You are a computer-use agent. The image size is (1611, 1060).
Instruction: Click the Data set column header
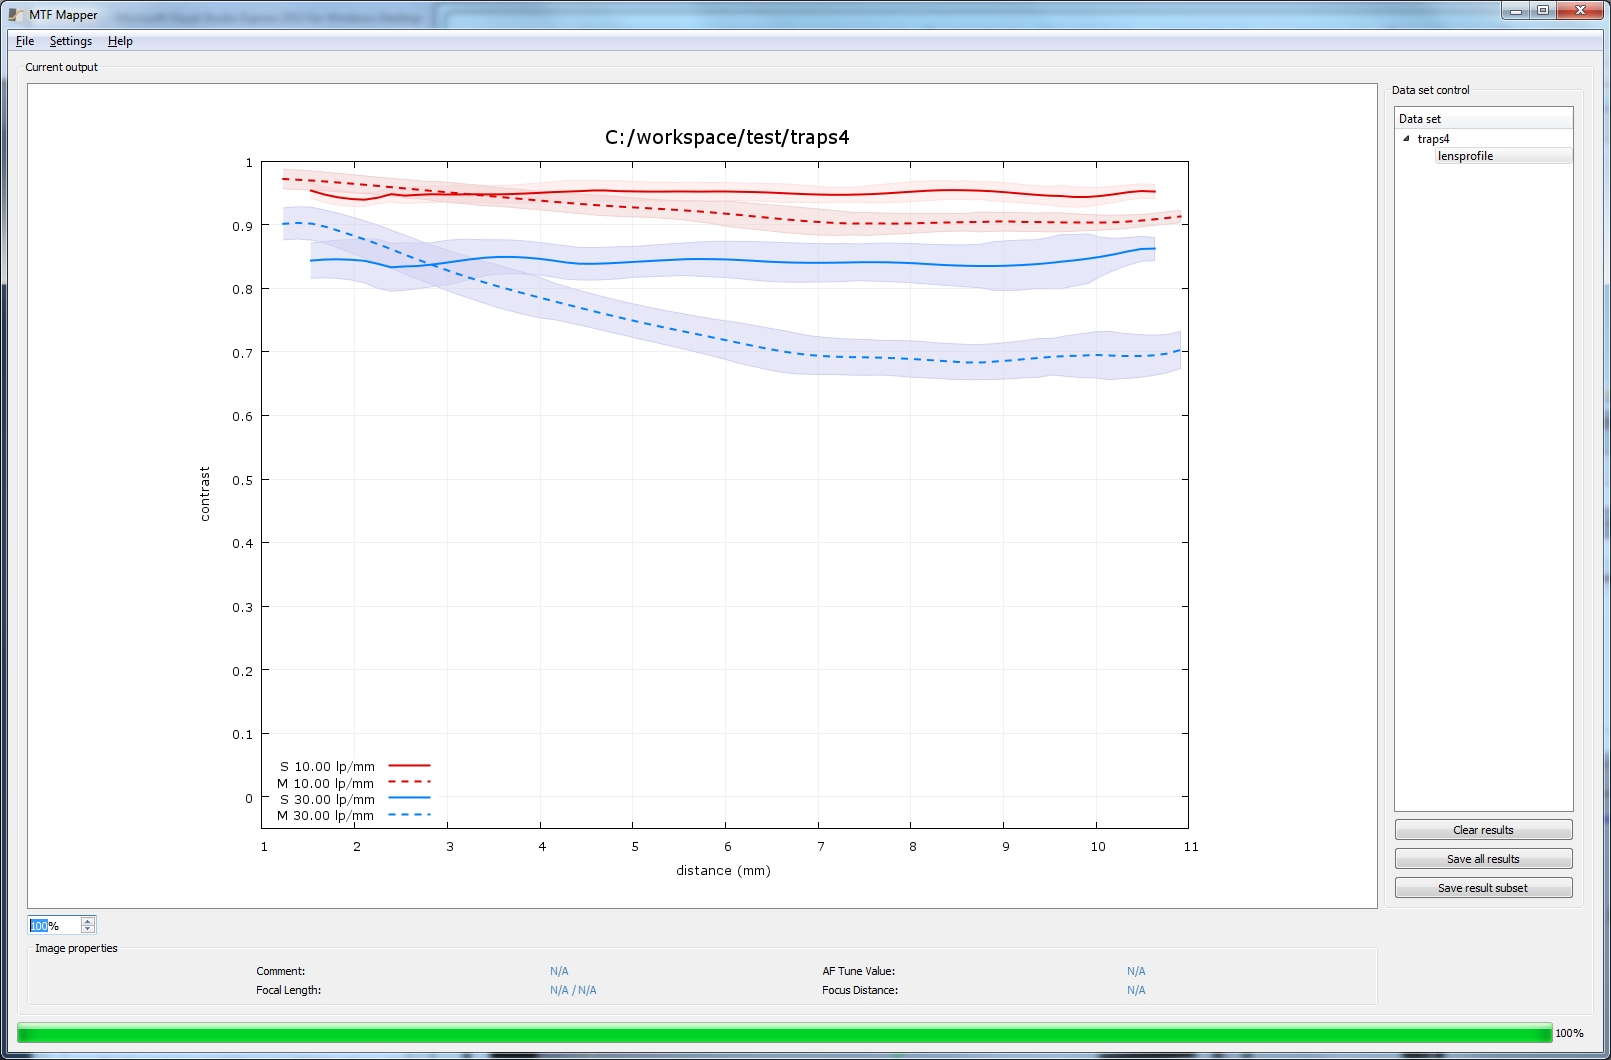[x=1484, y=119]
